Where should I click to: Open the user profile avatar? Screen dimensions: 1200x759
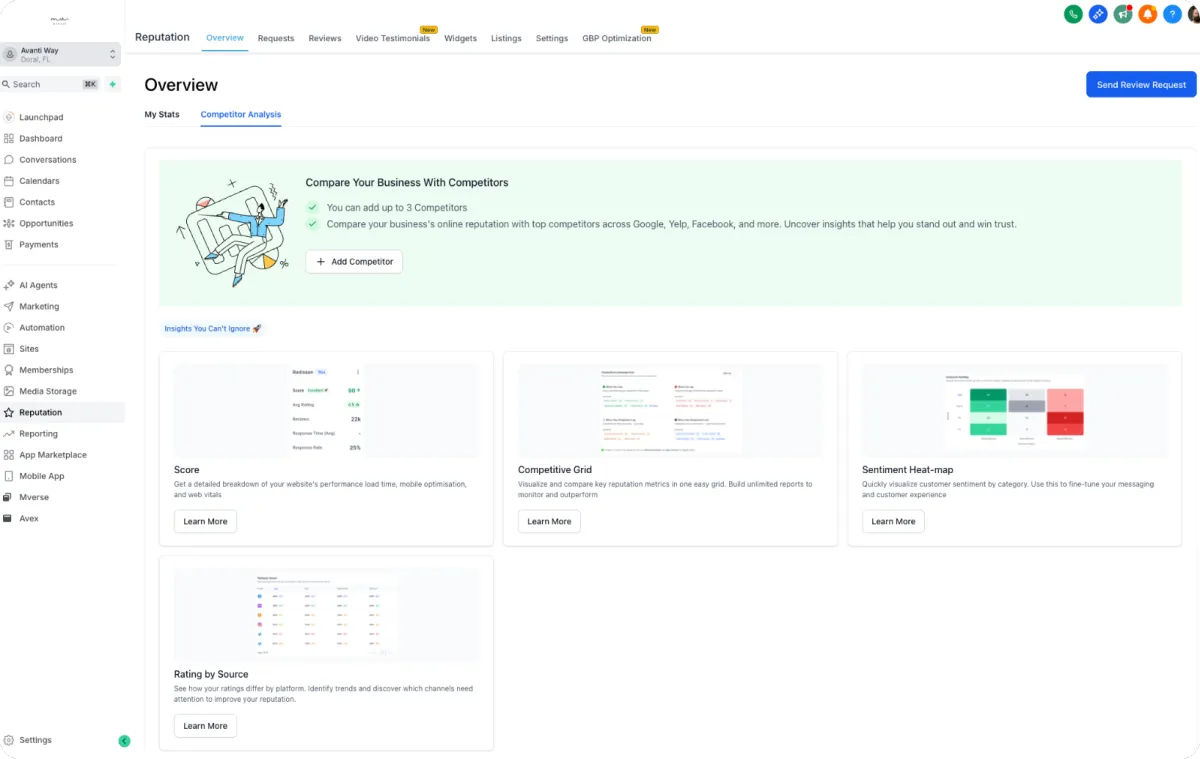(x=1194, y=14)
